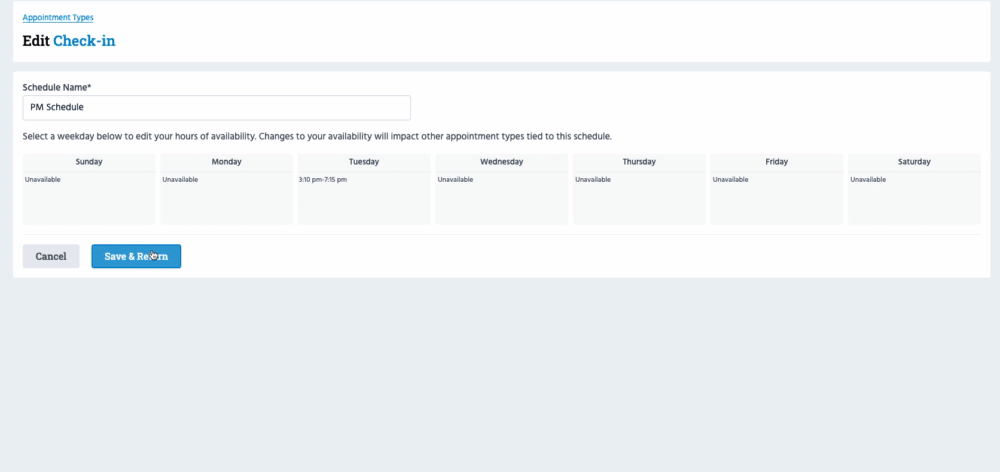Click Unavailable text under Thursday

(x=593, y=180)
